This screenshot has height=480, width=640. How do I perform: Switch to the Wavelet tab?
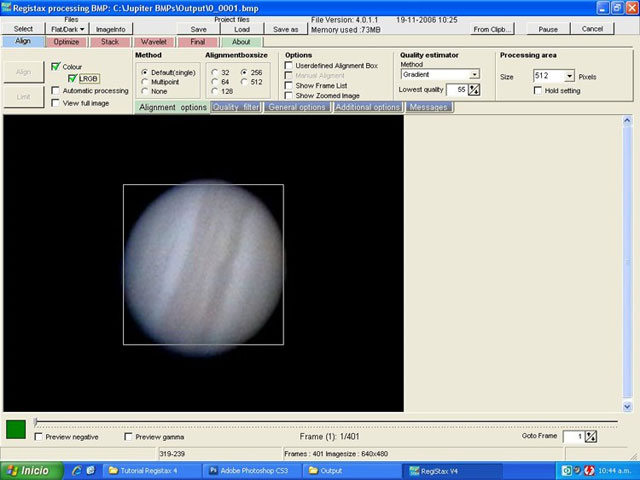(x=154, y=42)
